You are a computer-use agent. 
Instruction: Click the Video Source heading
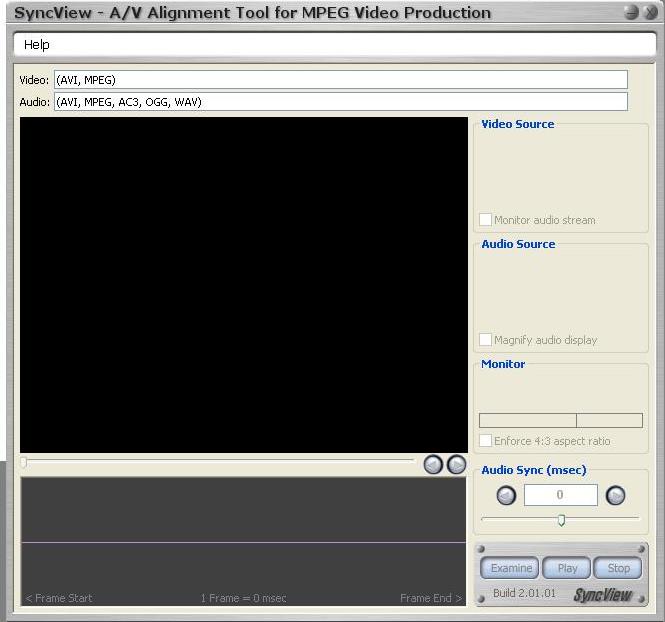[517, 124]
